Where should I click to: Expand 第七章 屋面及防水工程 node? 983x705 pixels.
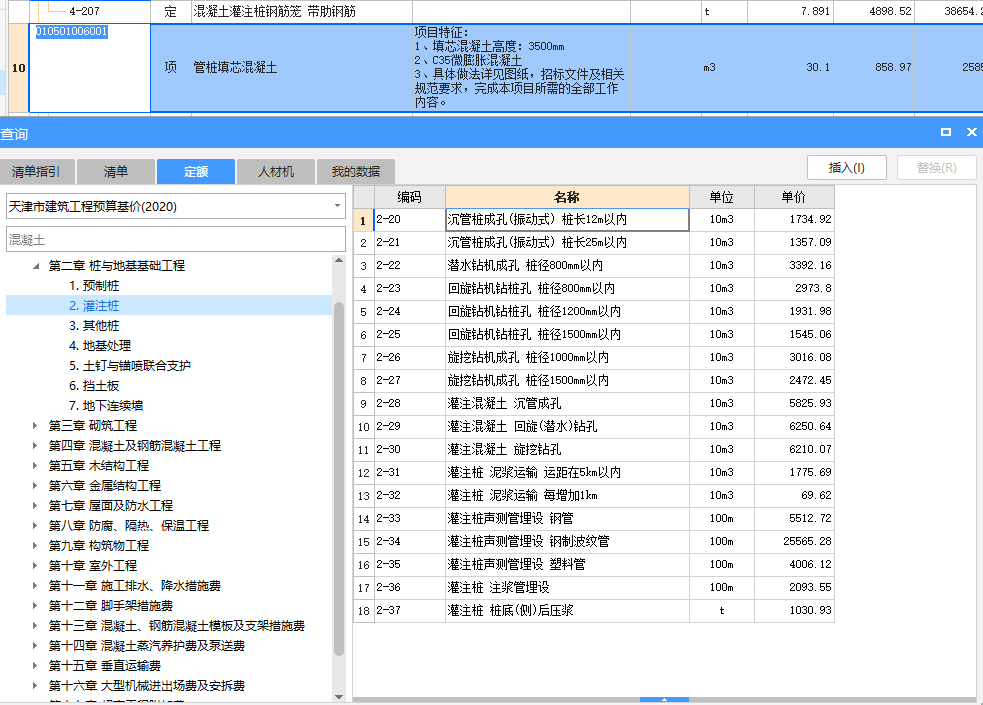point(35,506)
